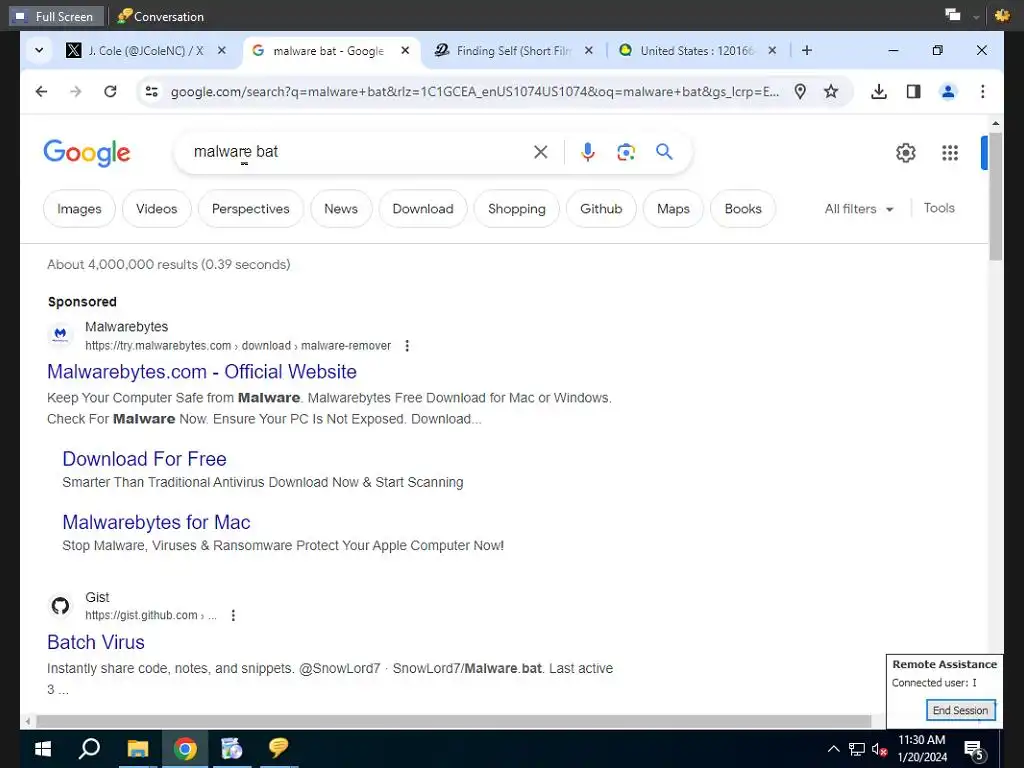Close the United States tab
Image resolution: width=1024 pixels, height=768 pixels.
[772, 50]
